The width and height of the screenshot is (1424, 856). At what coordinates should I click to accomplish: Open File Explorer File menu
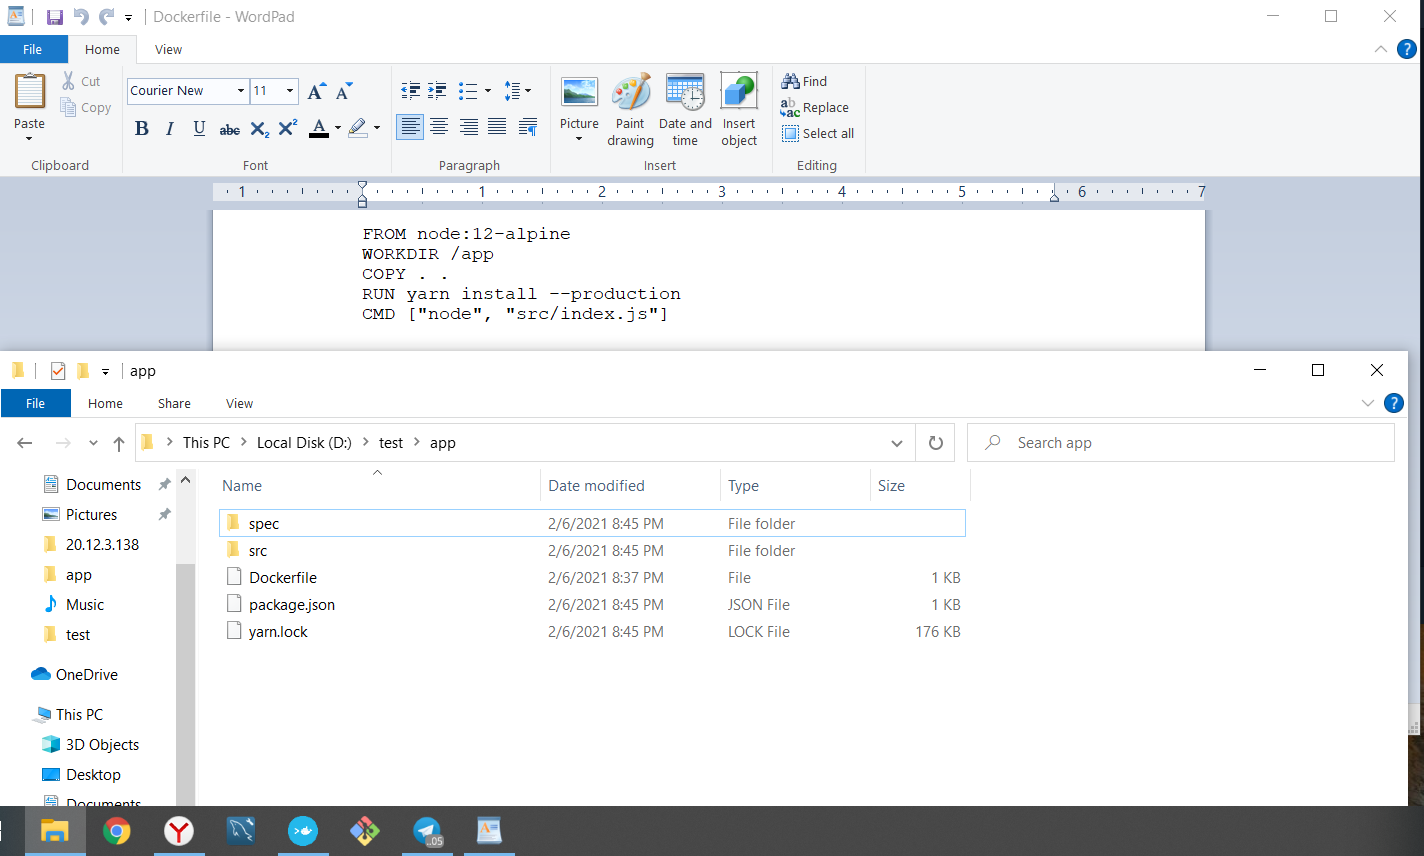point(36,403)
